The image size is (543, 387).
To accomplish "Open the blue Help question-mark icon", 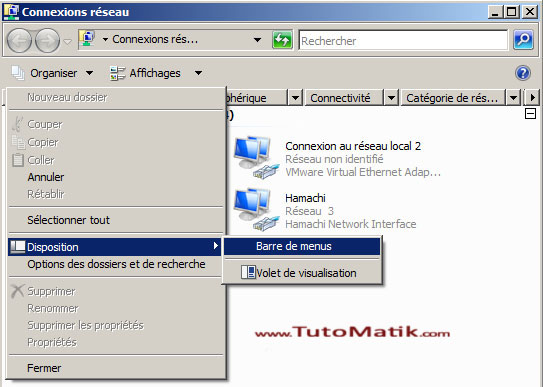I will point(523,73).
